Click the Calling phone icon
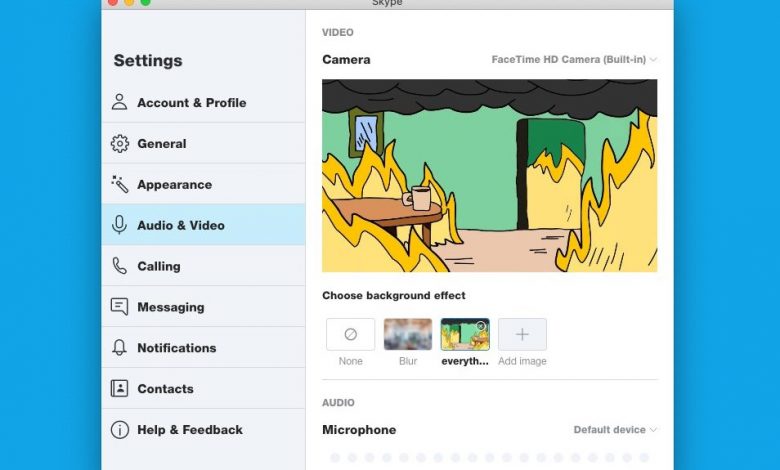 click(120, 266)
